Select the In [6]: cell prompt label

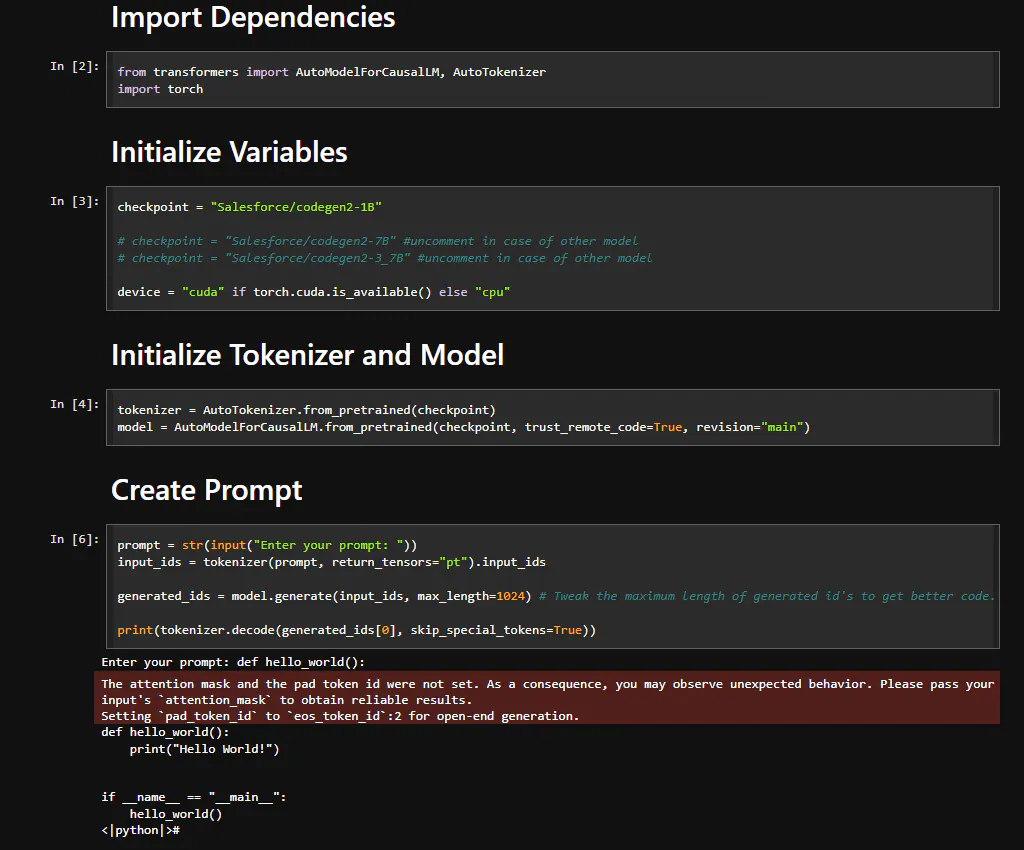[x=74, y=539]
